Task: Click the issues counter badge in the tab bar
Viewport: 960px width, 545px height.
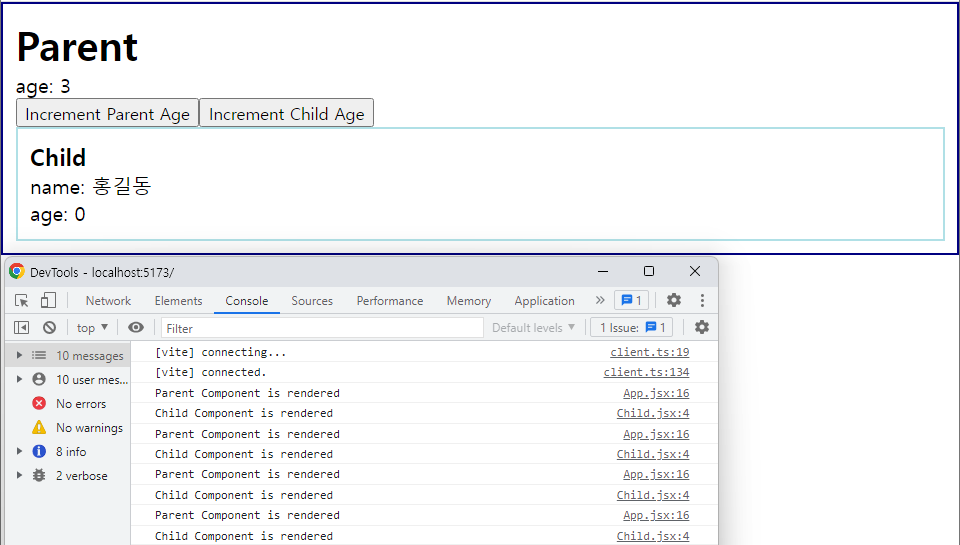Action: pyautogui.click(x=631, y=300)
